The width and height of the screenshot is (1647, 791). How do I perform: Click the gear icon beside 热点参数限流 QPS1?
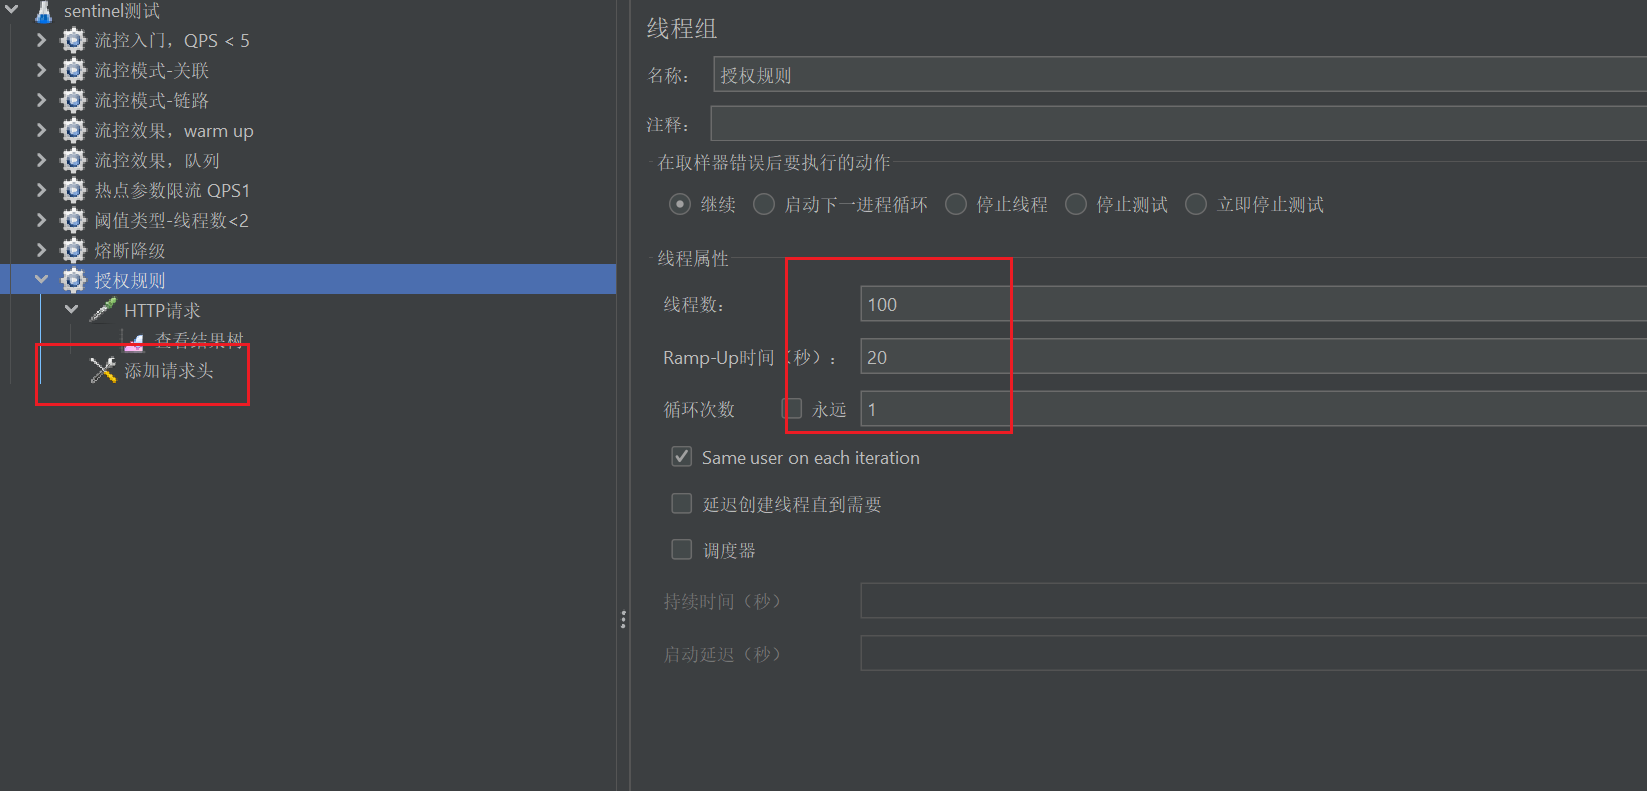tap(74, 190)
